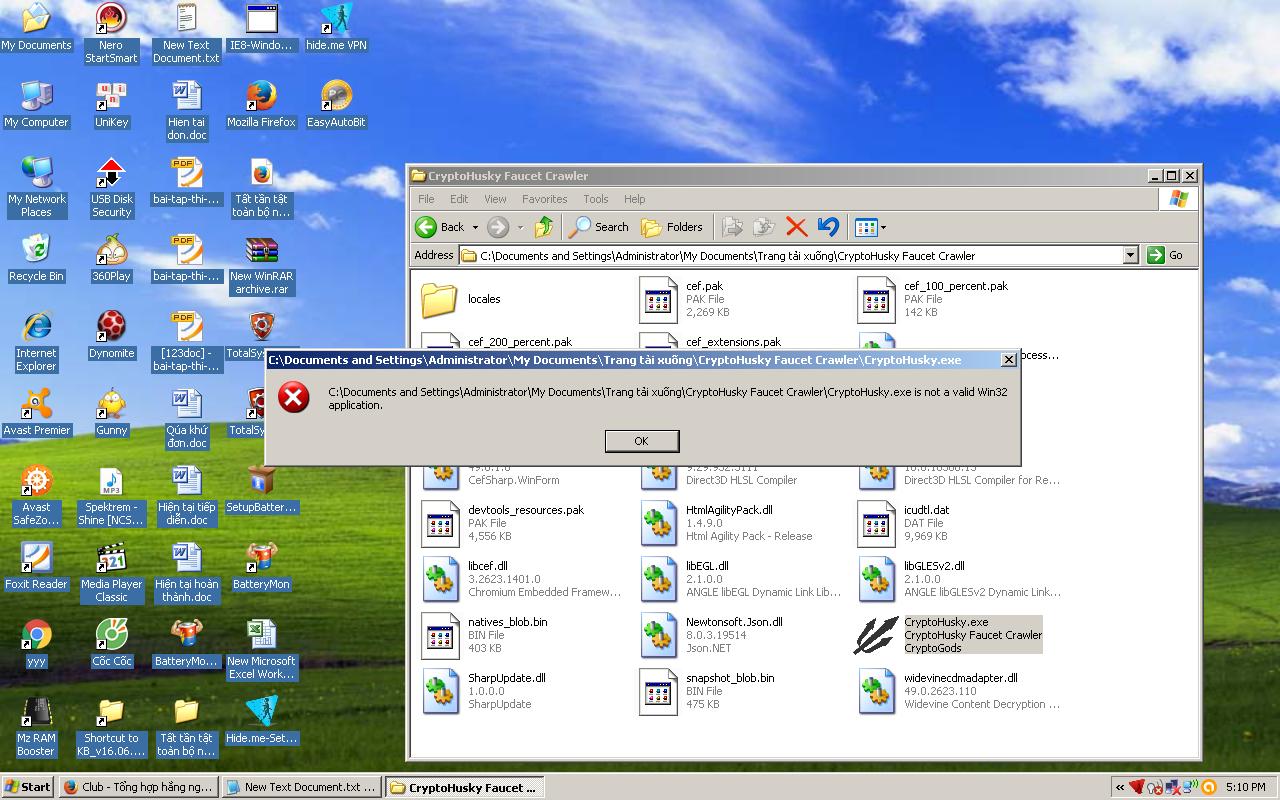Expand the Address bar dropdown arrow
The height and width of the screenshot is (800, 1280).
point(1130,255)
